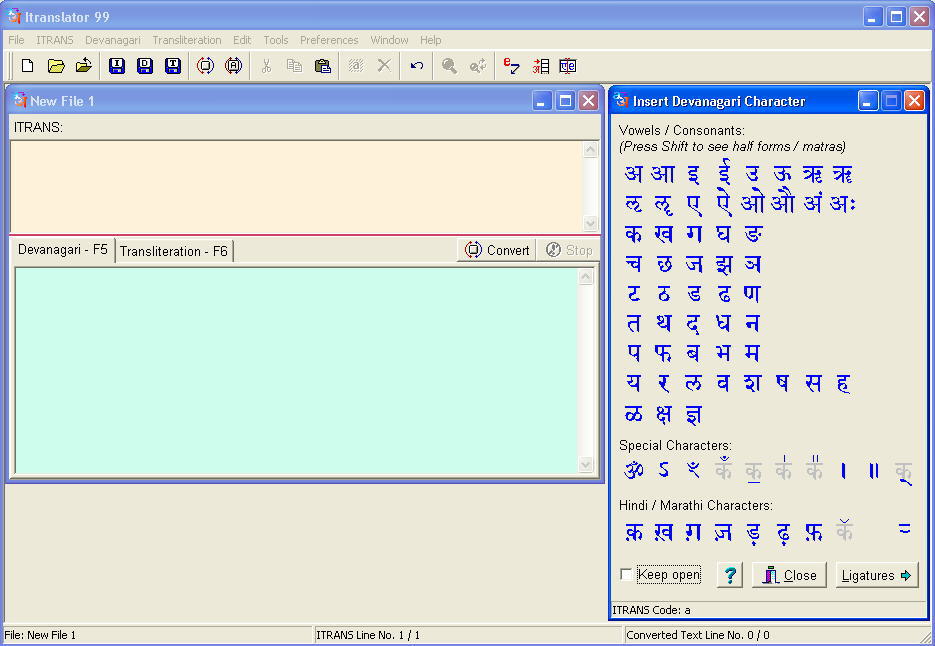Insert the Devanagari vowel औ

782,202
